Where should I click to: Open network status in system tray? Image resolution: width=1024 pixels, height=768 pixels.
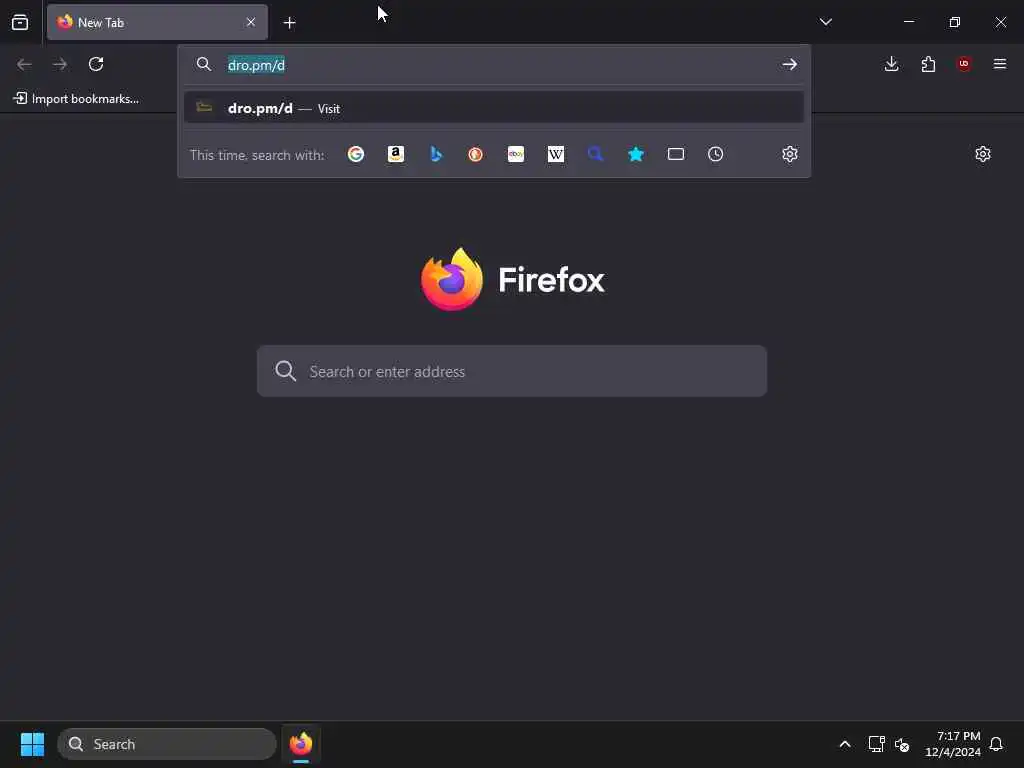coord(876,744)
